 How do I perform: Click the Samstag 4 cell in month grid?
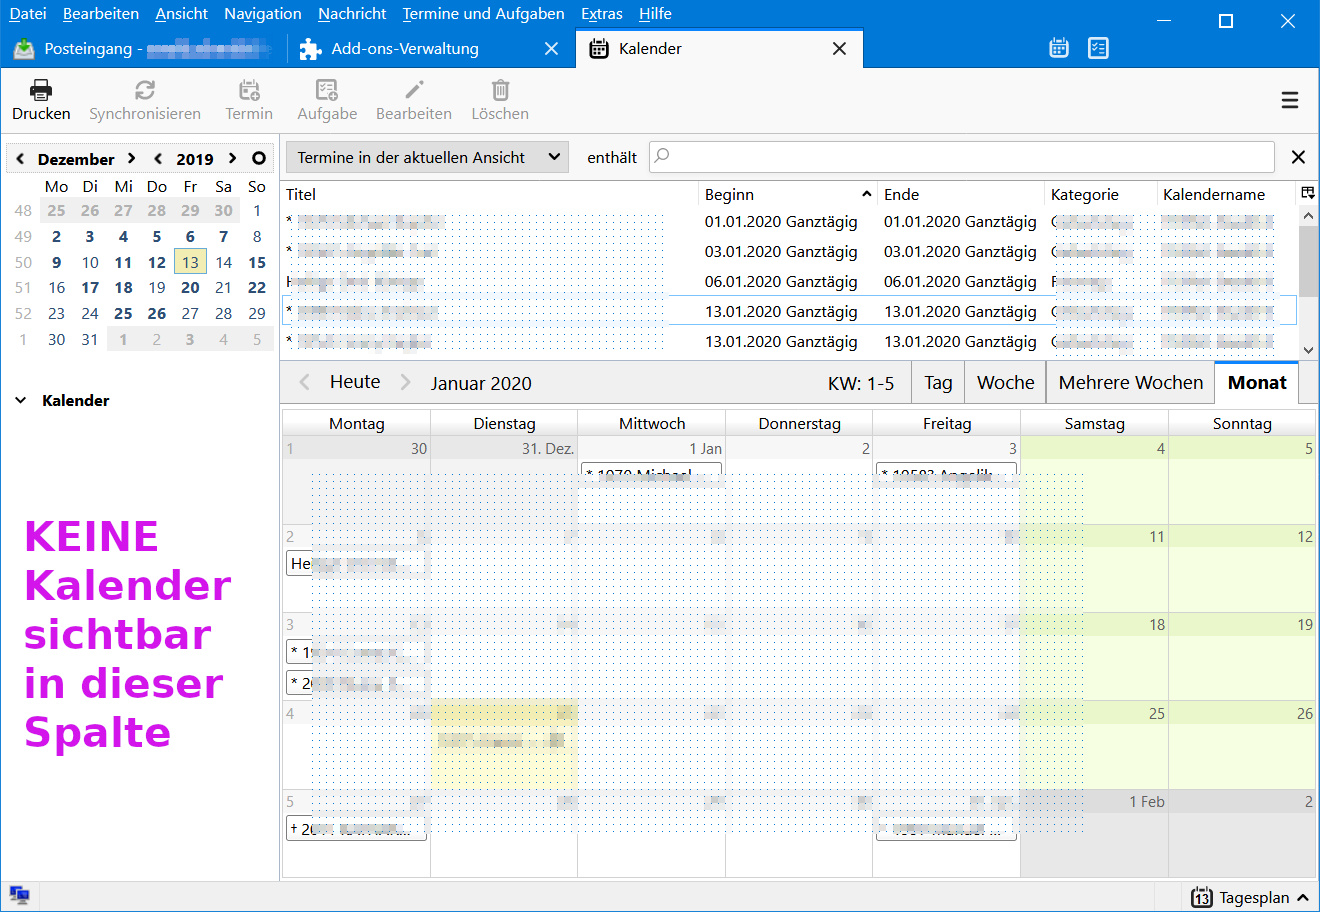click(1094, 480)
